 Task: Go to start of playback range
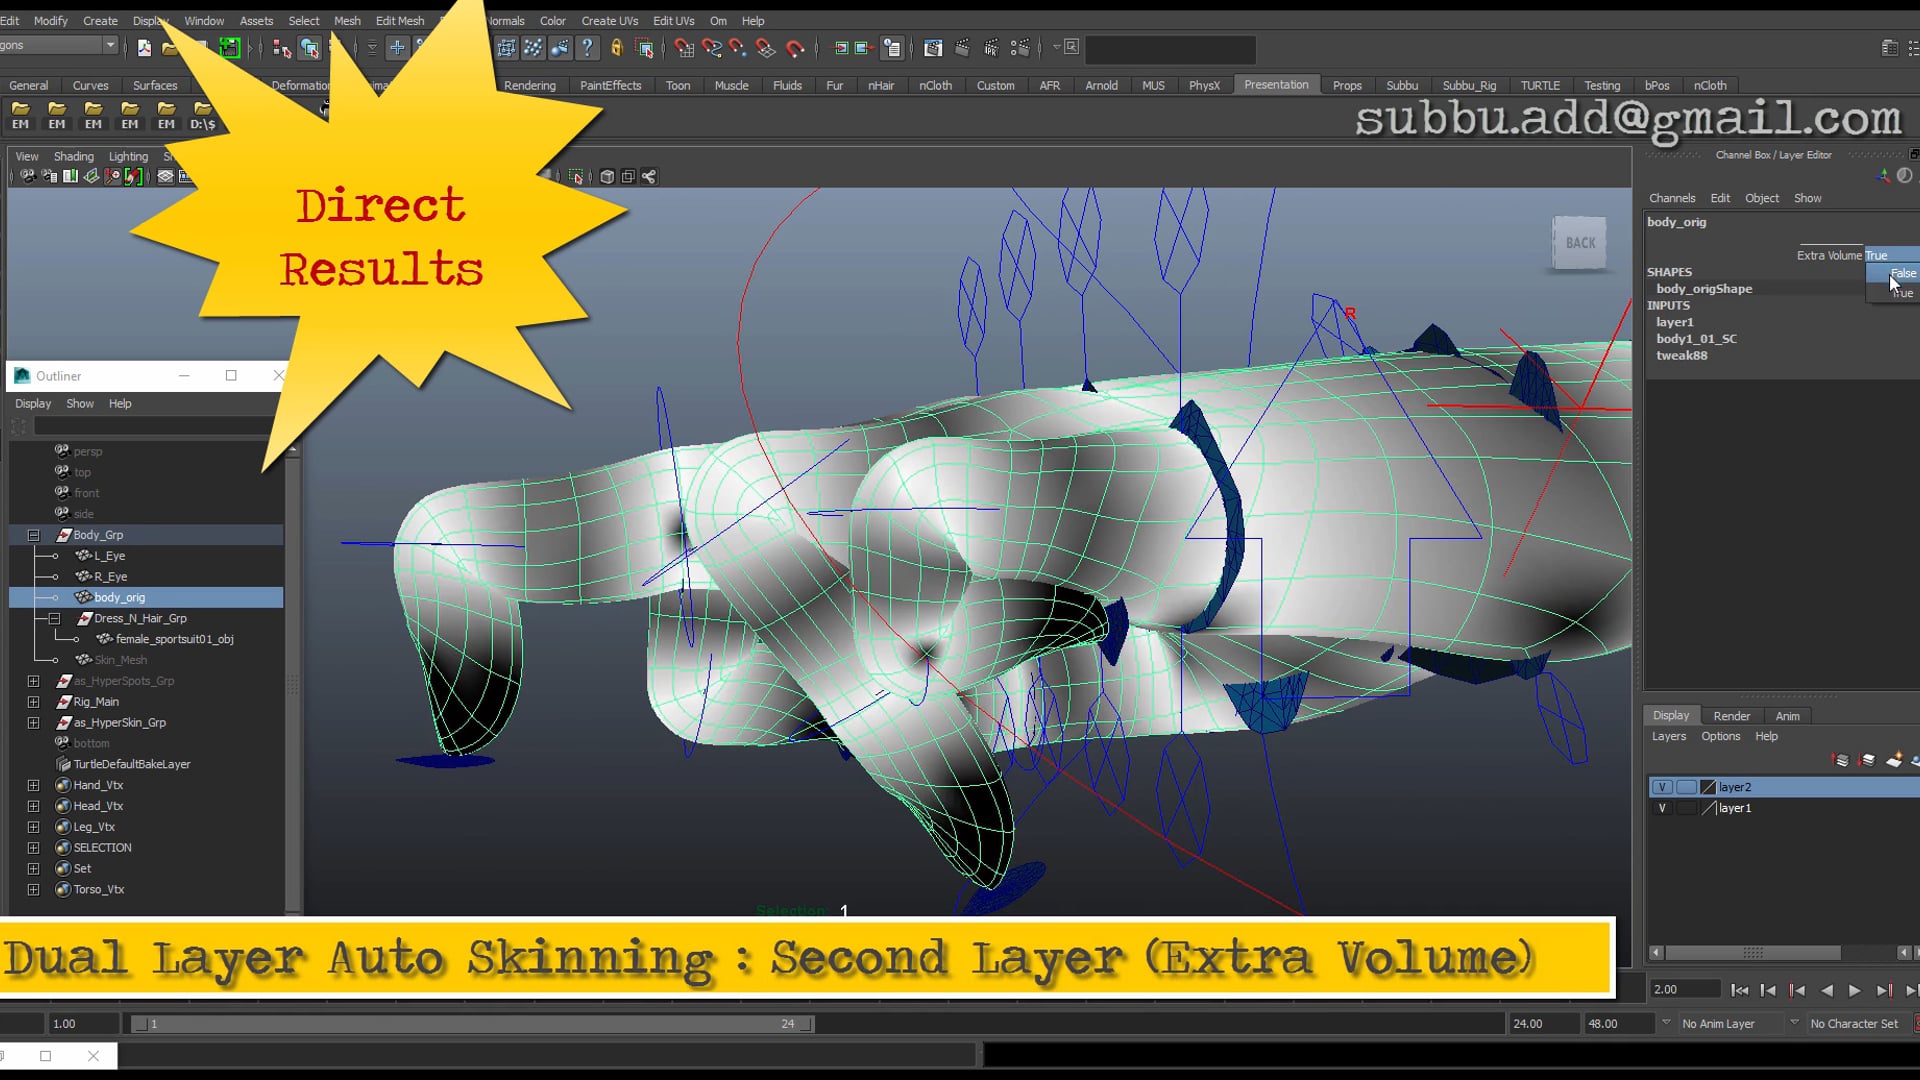[1740, 990]
